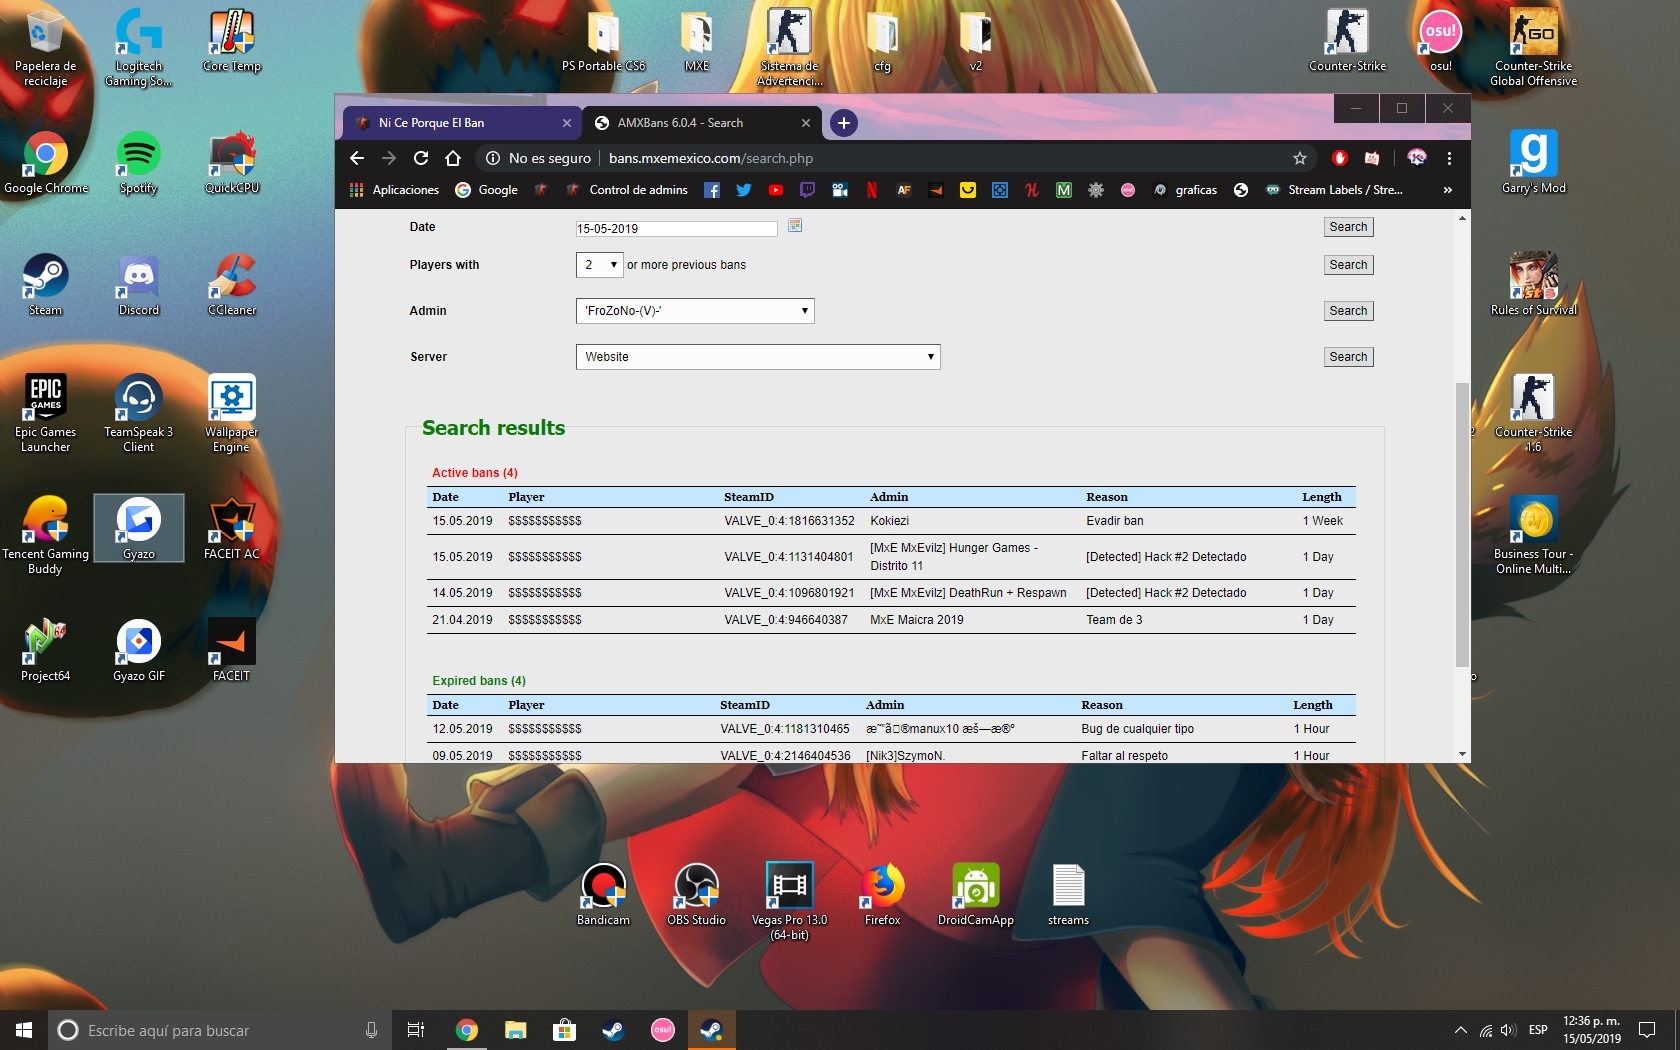Expand the previous bans count dropdown
The height and width of the screenshot is (1050, 1680).
click(x=599, y=265)
